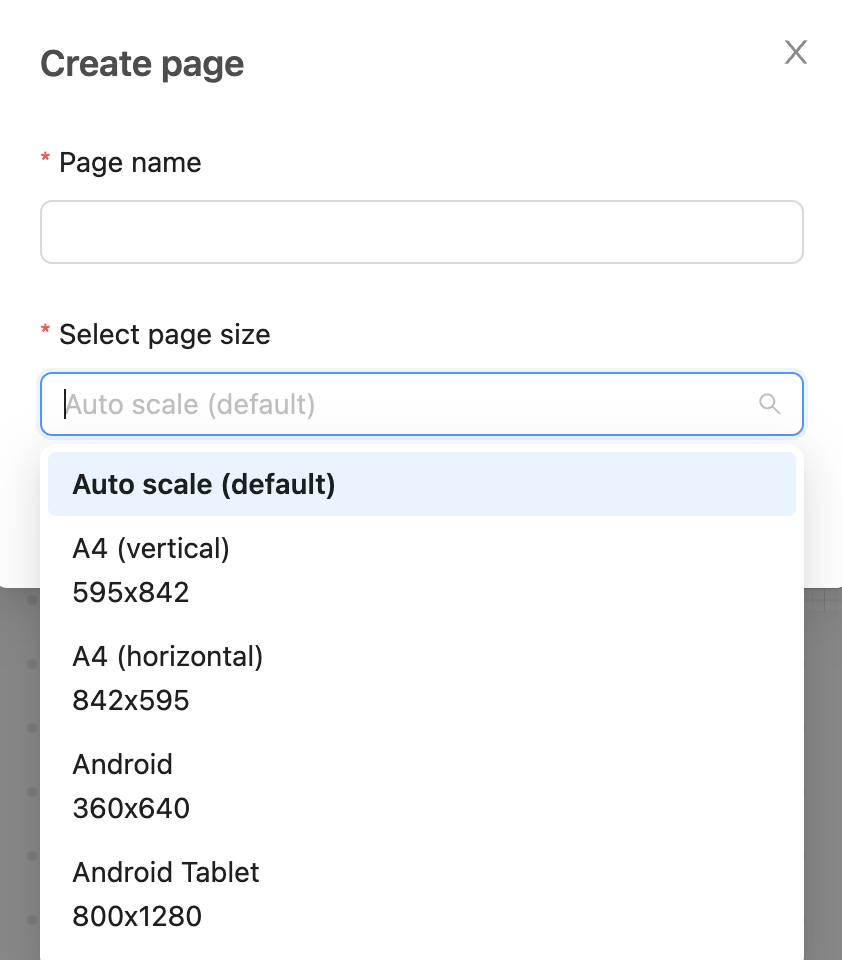Click the search magnifier icon

point(769,404)
